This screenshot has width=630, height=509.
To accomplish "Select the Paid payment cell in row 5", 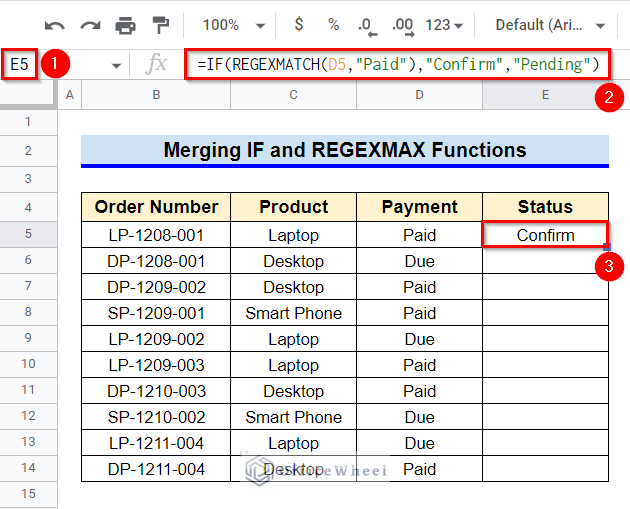I will (x=419, y=235).
